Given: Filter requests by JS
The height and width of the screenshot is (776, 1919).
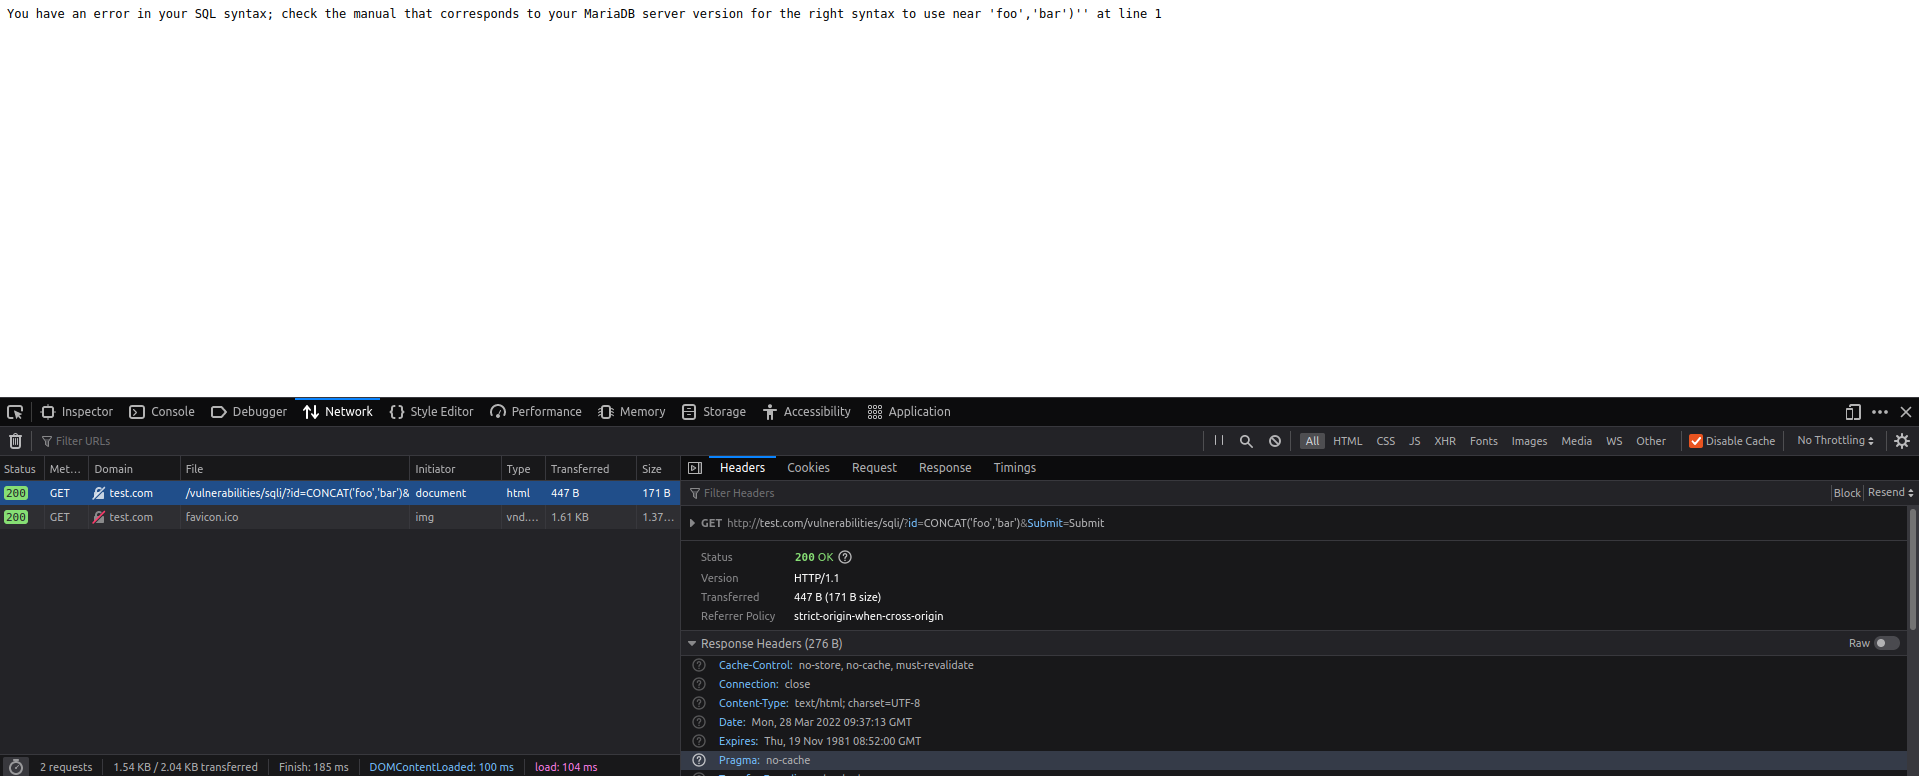Looking at the screenshot, I should click(x=1414, y=441).
